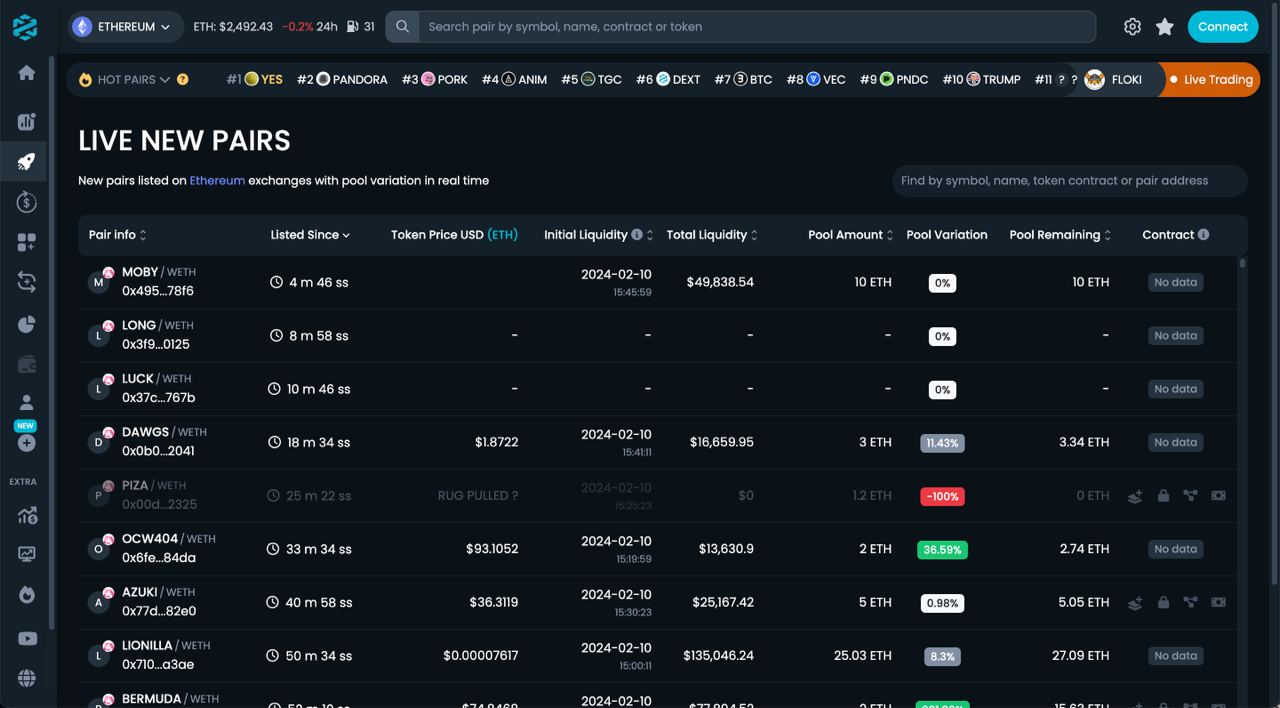Screen dimensions: 1280x708
Task: Click total liquidity $135,046.24
Action: pos(718,656)
